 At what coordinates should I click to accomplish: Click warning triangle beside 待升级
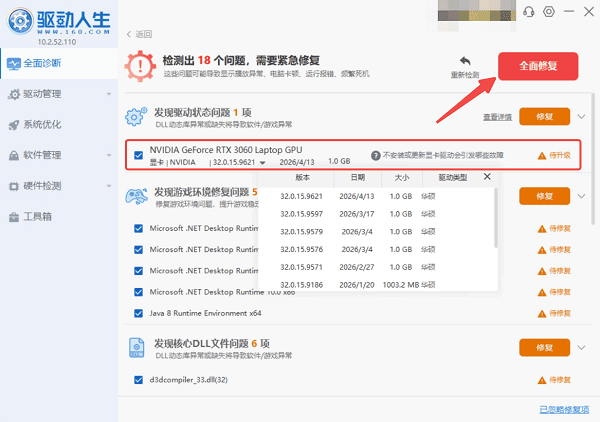[x=542, y=156]
